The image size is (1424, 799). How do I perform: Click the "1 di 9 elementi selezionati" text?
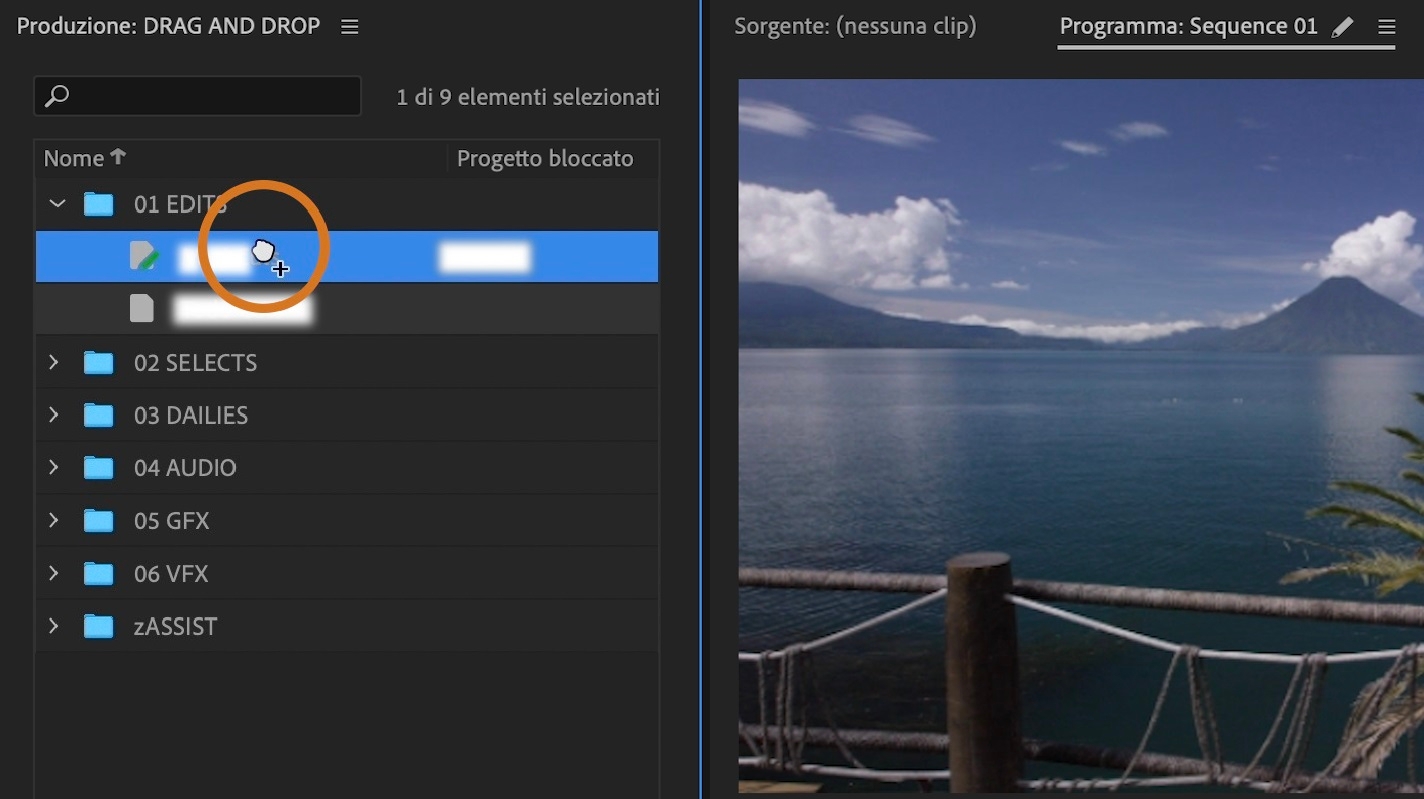[x=528, y=97]
